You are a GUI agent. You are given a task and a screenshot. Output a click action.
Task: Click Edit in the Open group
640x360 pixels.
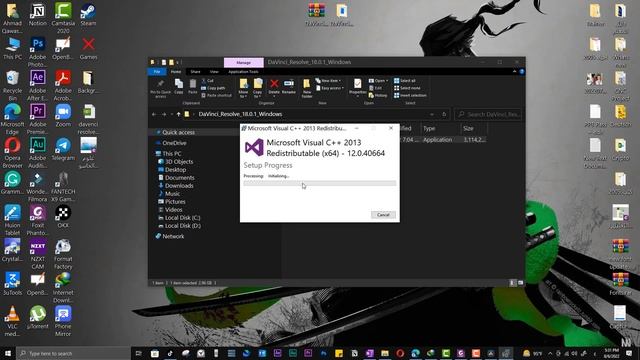[376, 88]
